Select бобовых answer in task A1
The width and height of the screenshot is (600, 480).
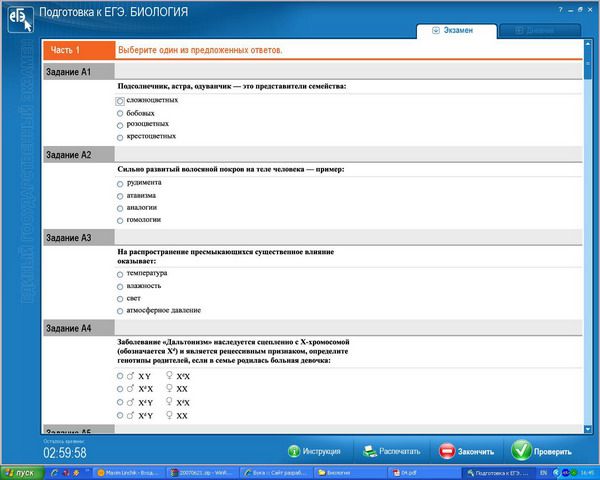(120, 114)
